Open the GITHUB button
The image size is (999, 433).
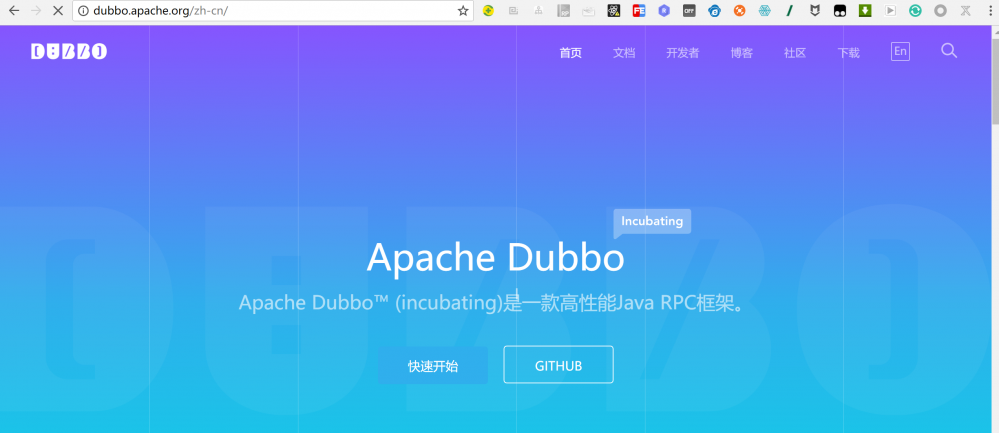pyautogui.click(x=558, y=365)
